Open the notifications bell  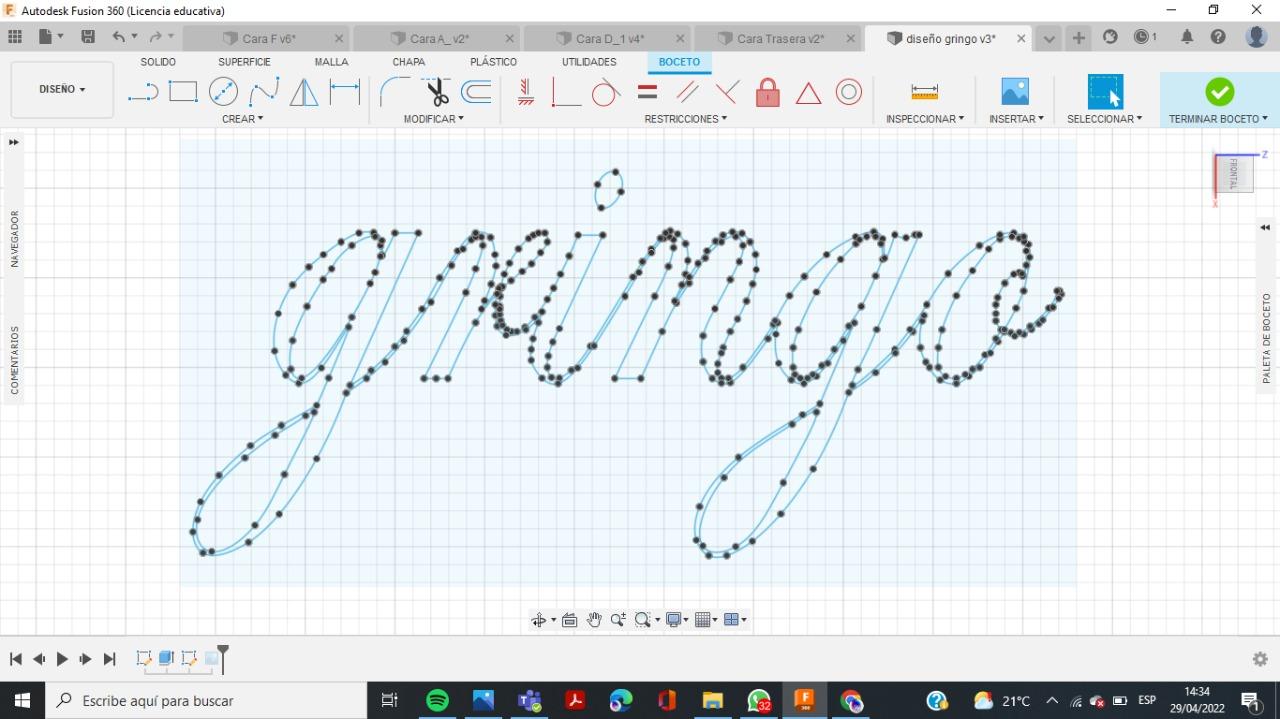click(x=1187, y=37)
